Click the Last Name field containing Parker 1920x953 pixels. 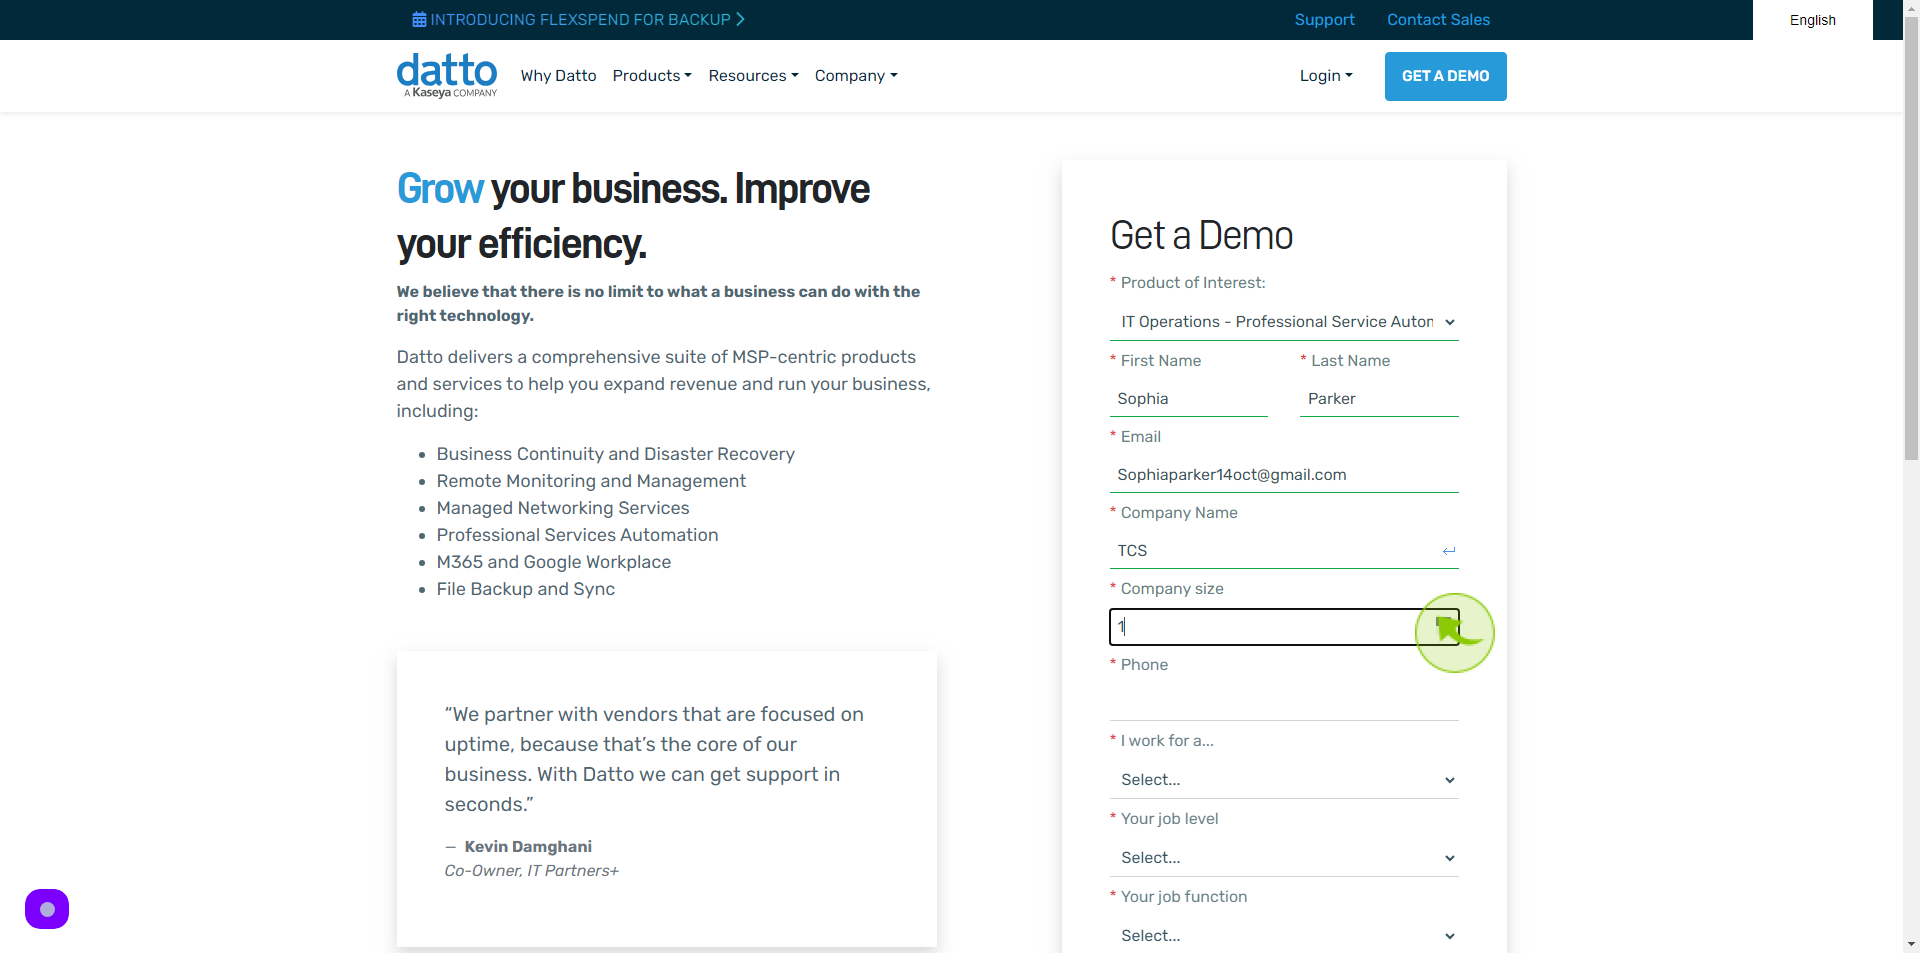click(1379, 399)
